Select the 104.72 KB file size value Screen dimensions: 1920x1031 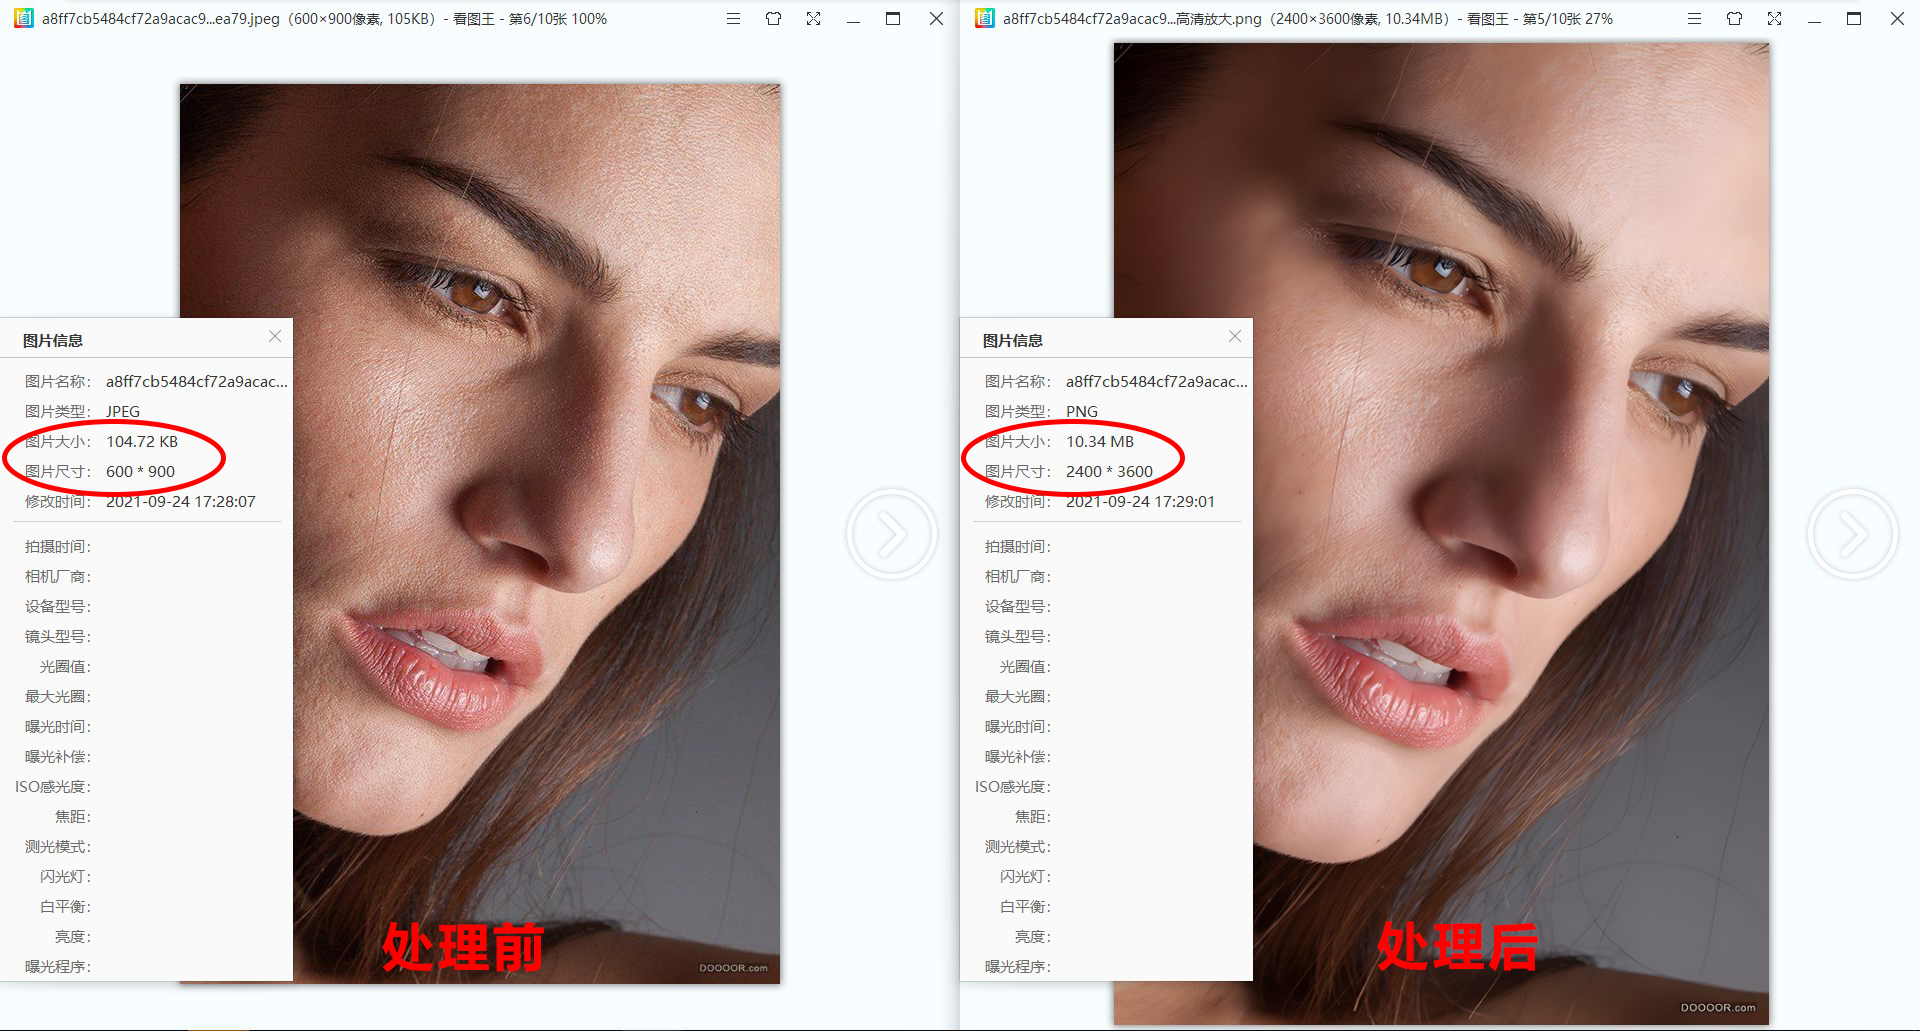(142, 442)
